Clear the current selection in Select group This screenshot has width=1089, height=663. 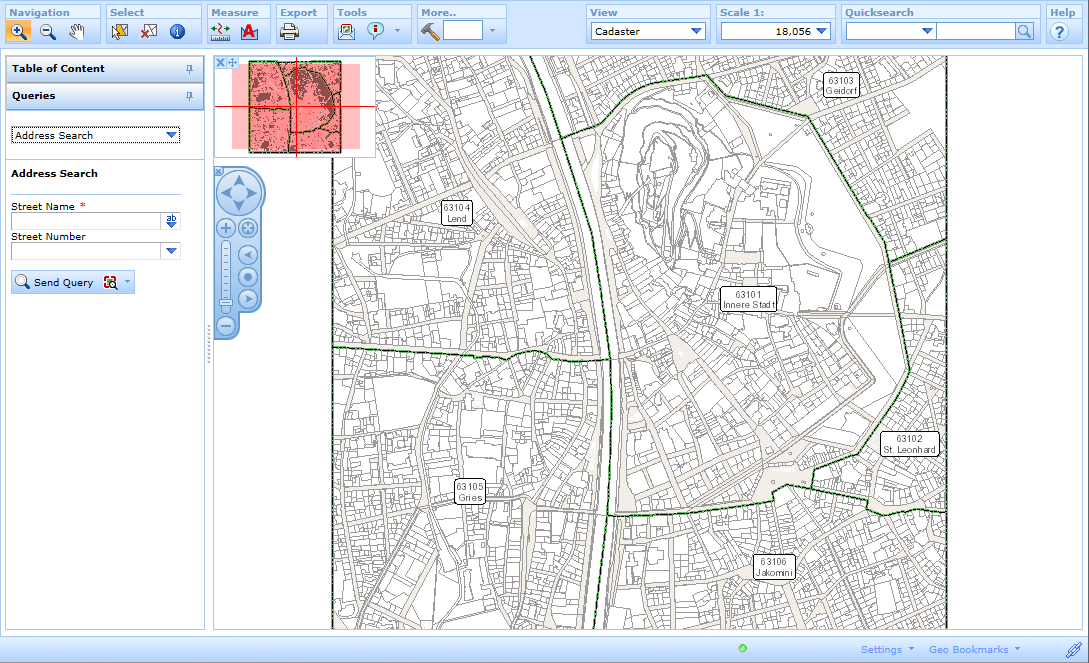click(147, 31)
